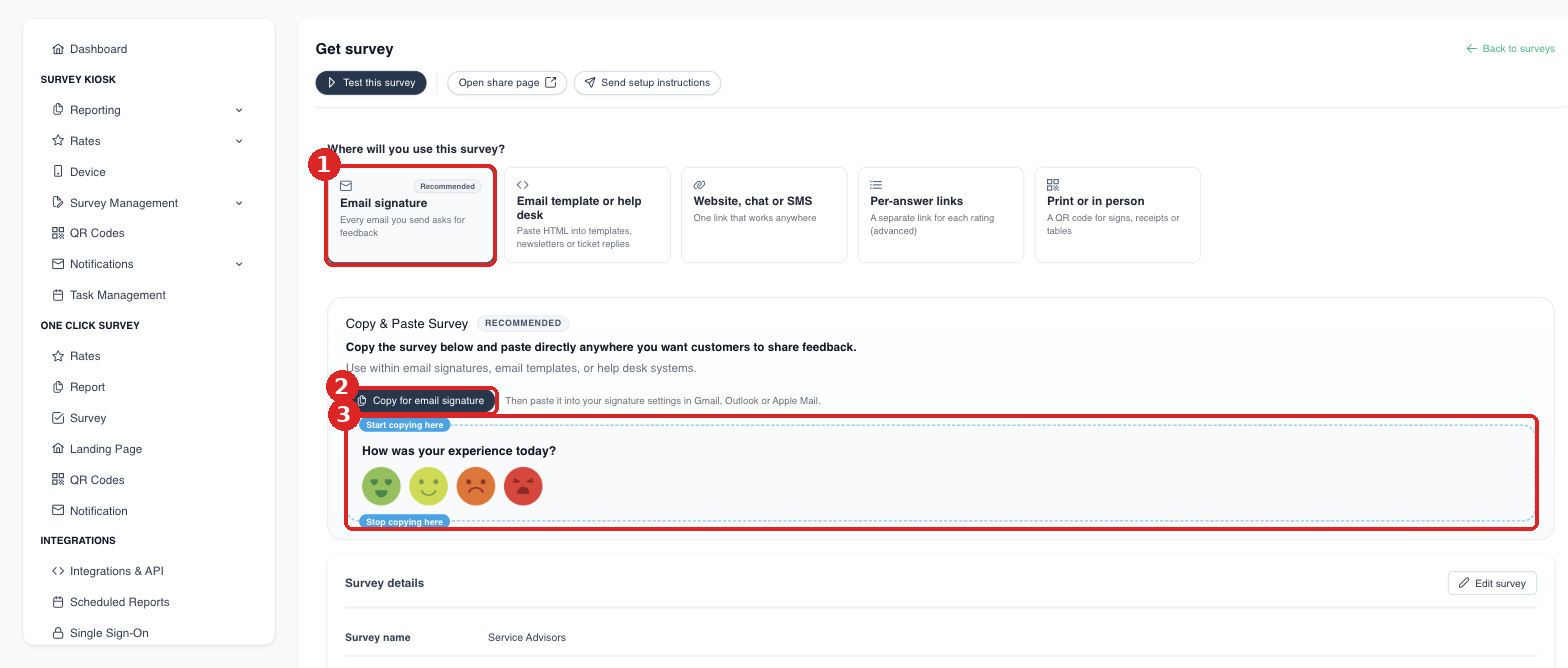Click the yellow-green smiling emoji face
Image resolution: width=1568 pixels, height=668 pixels.
click(x=429, y=487)
